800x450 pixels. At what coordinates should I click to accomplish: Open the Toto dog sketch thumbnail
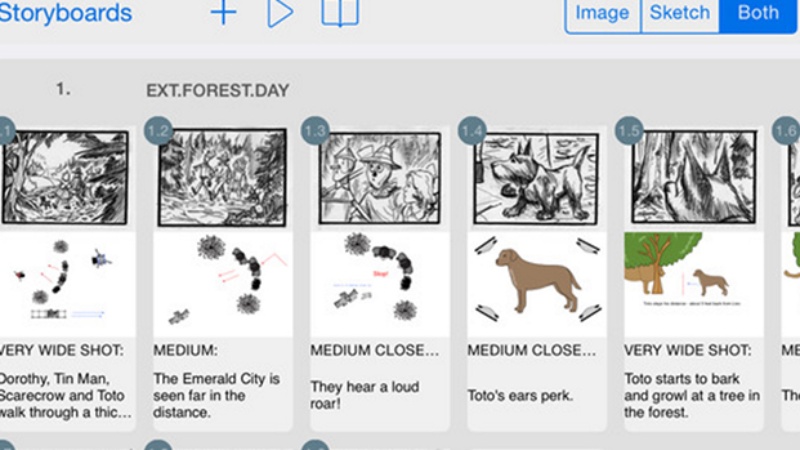[537, 178]
